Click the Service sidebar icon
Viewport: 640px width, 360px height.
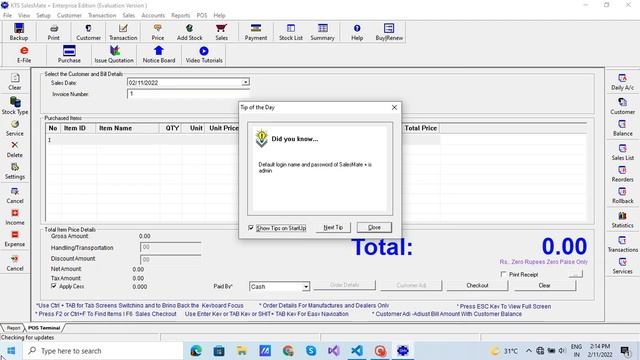[15, 128]
